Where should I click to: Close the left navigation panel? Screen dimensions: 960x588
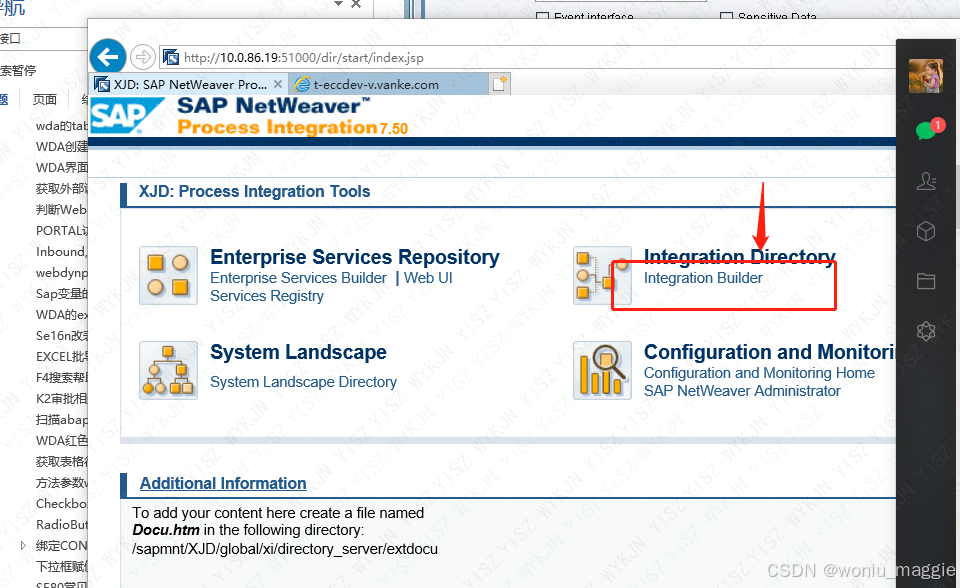(x=356, y=4)
